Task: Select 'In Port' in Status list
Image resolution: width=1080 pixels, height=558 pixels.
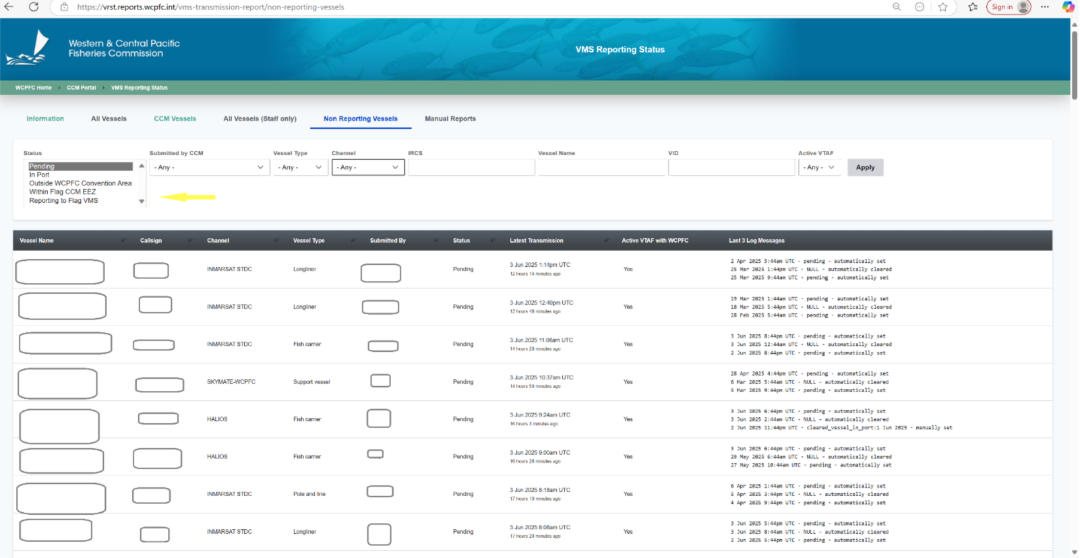Action: [x=40, y=175]
